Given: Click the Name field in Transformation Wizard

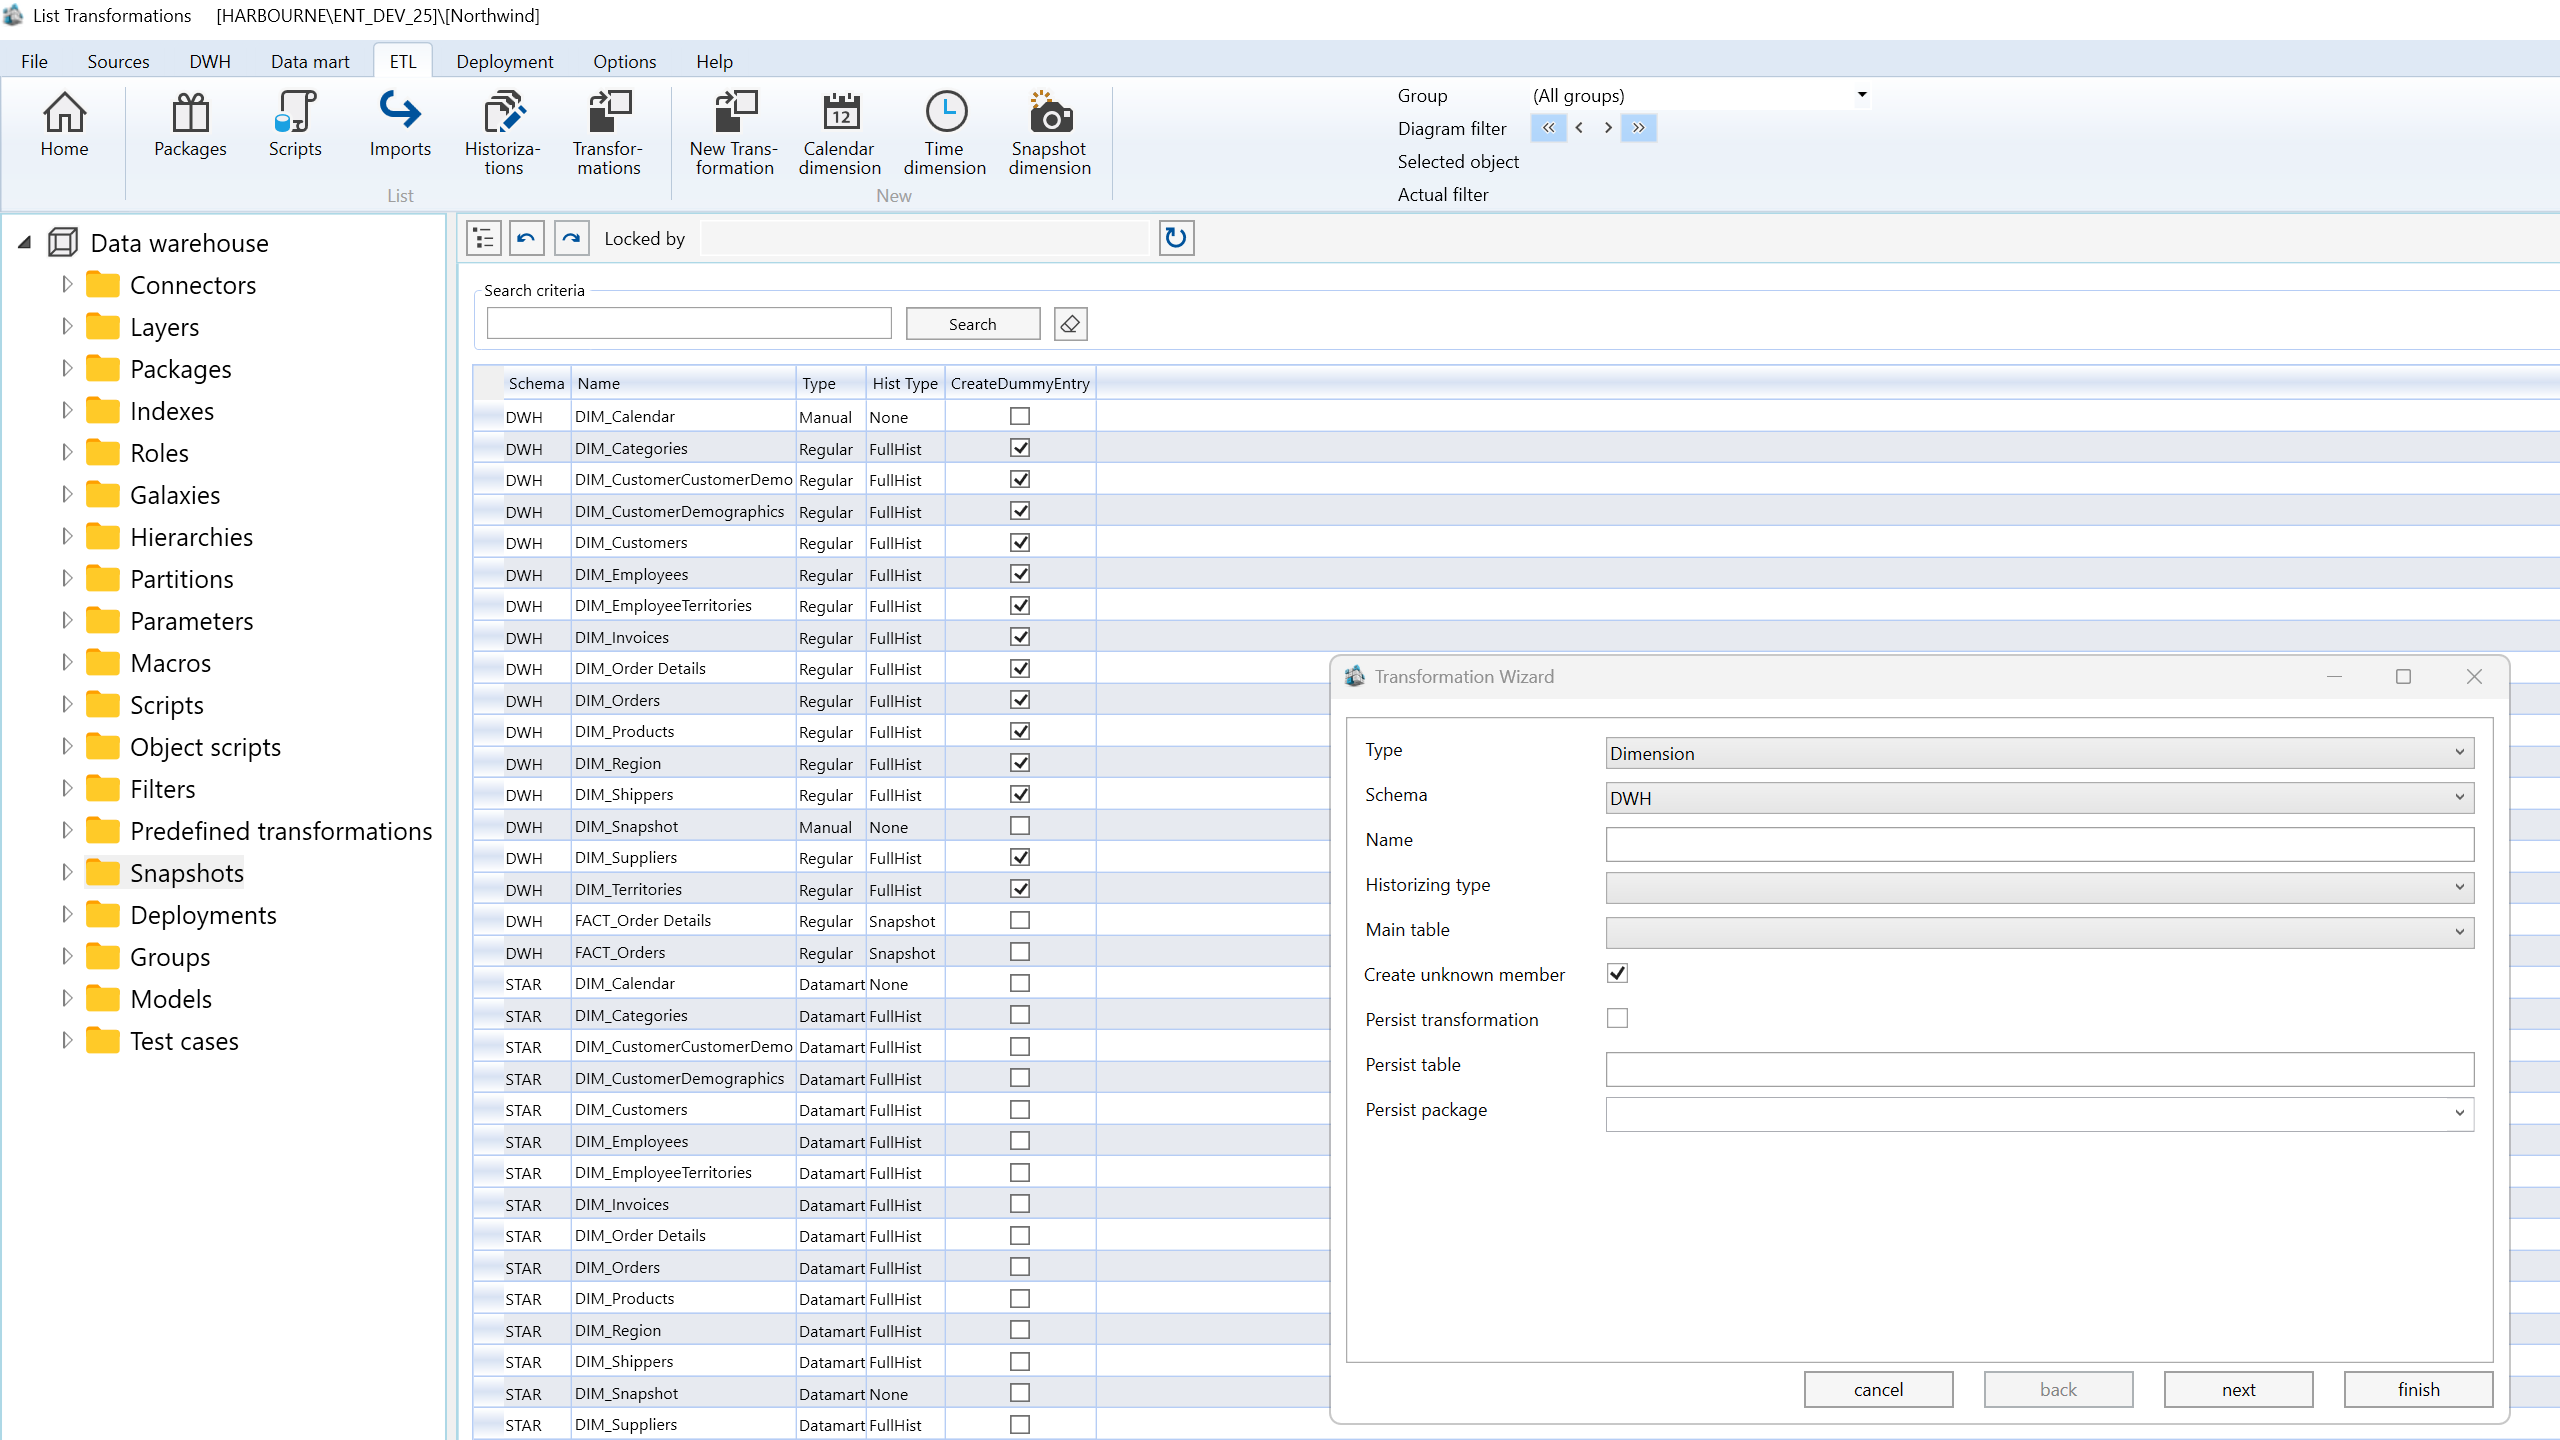Looking at the screenshot, I should coord(2040,844).
